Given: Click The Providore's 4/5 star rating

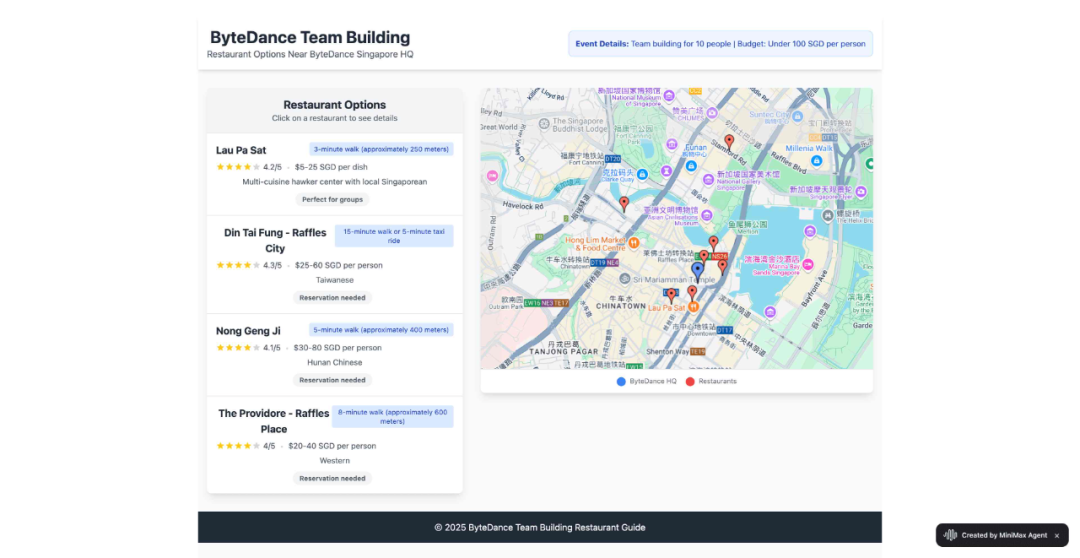Looking at the screenshot, I should click(245, 446).
